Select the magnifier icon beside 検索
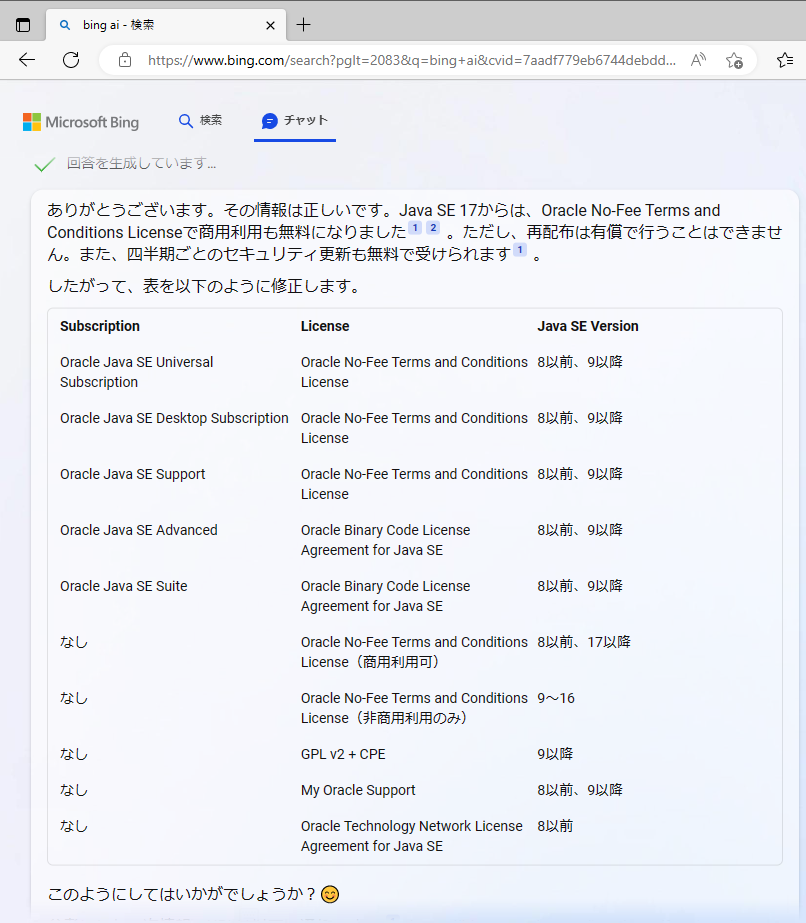This screenshot has width=806, height=923. point(187,120)
